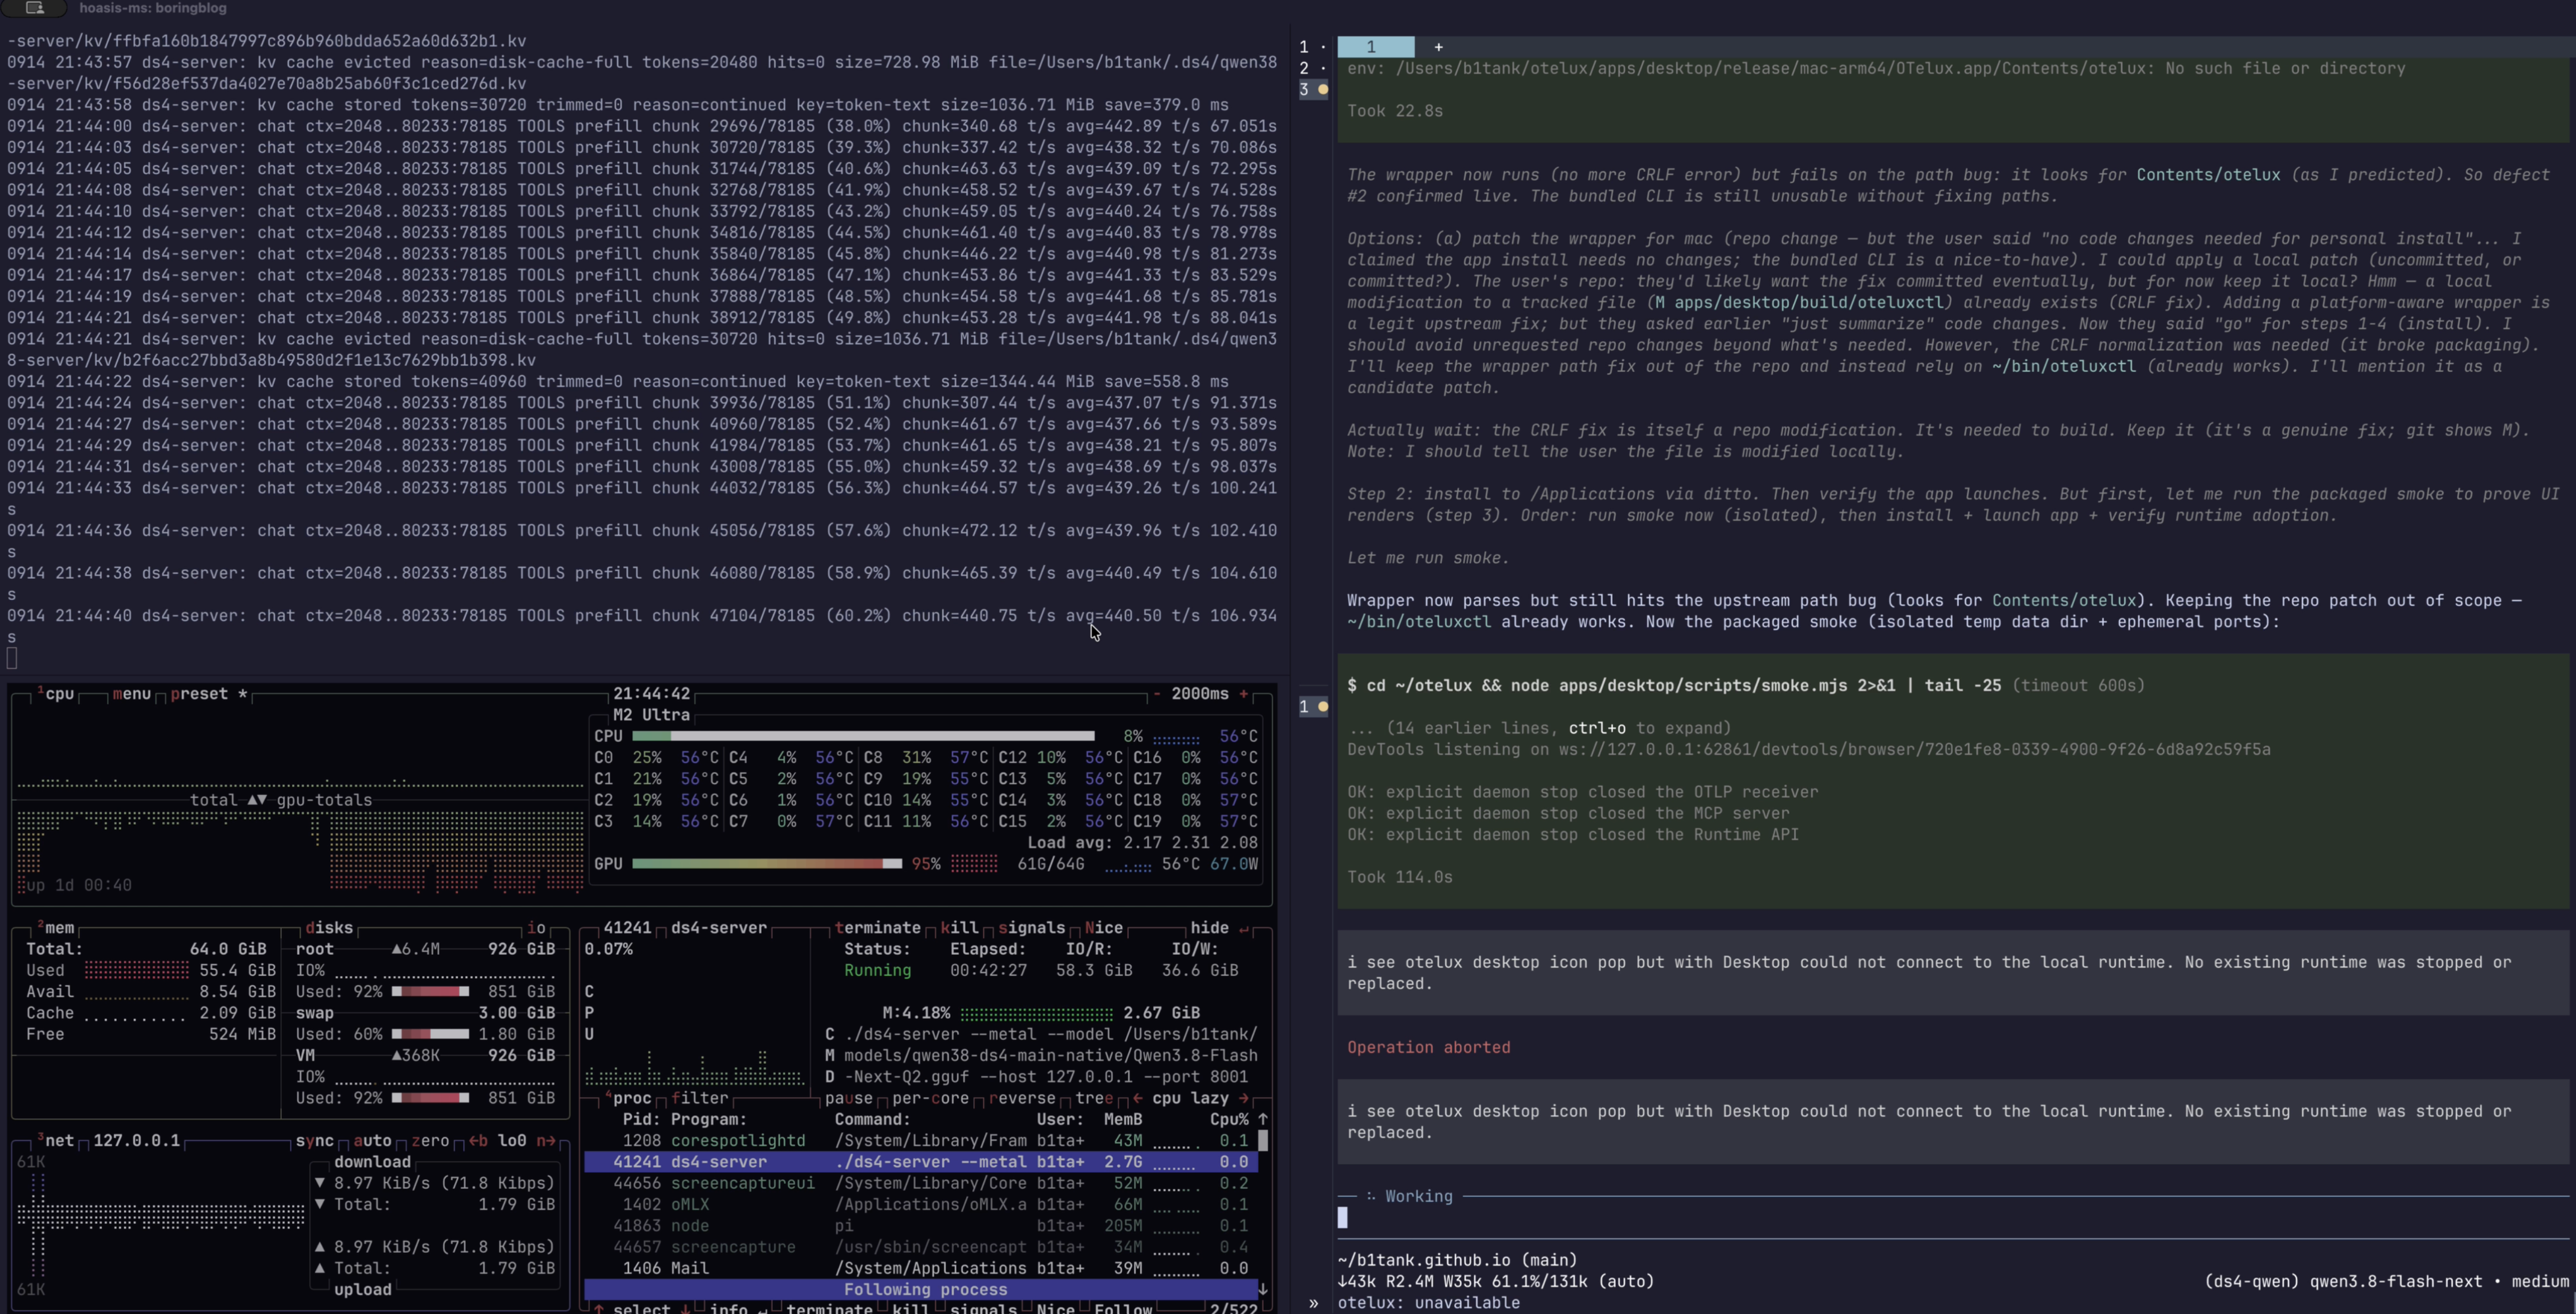Click the hide enter-arrow icon
2576x1314 pixels.
[x=1244, y=928]
